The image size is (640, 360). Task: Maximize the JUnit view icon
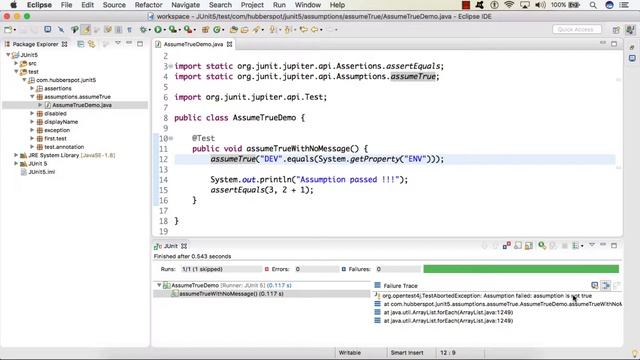click(x=614, y=245)
